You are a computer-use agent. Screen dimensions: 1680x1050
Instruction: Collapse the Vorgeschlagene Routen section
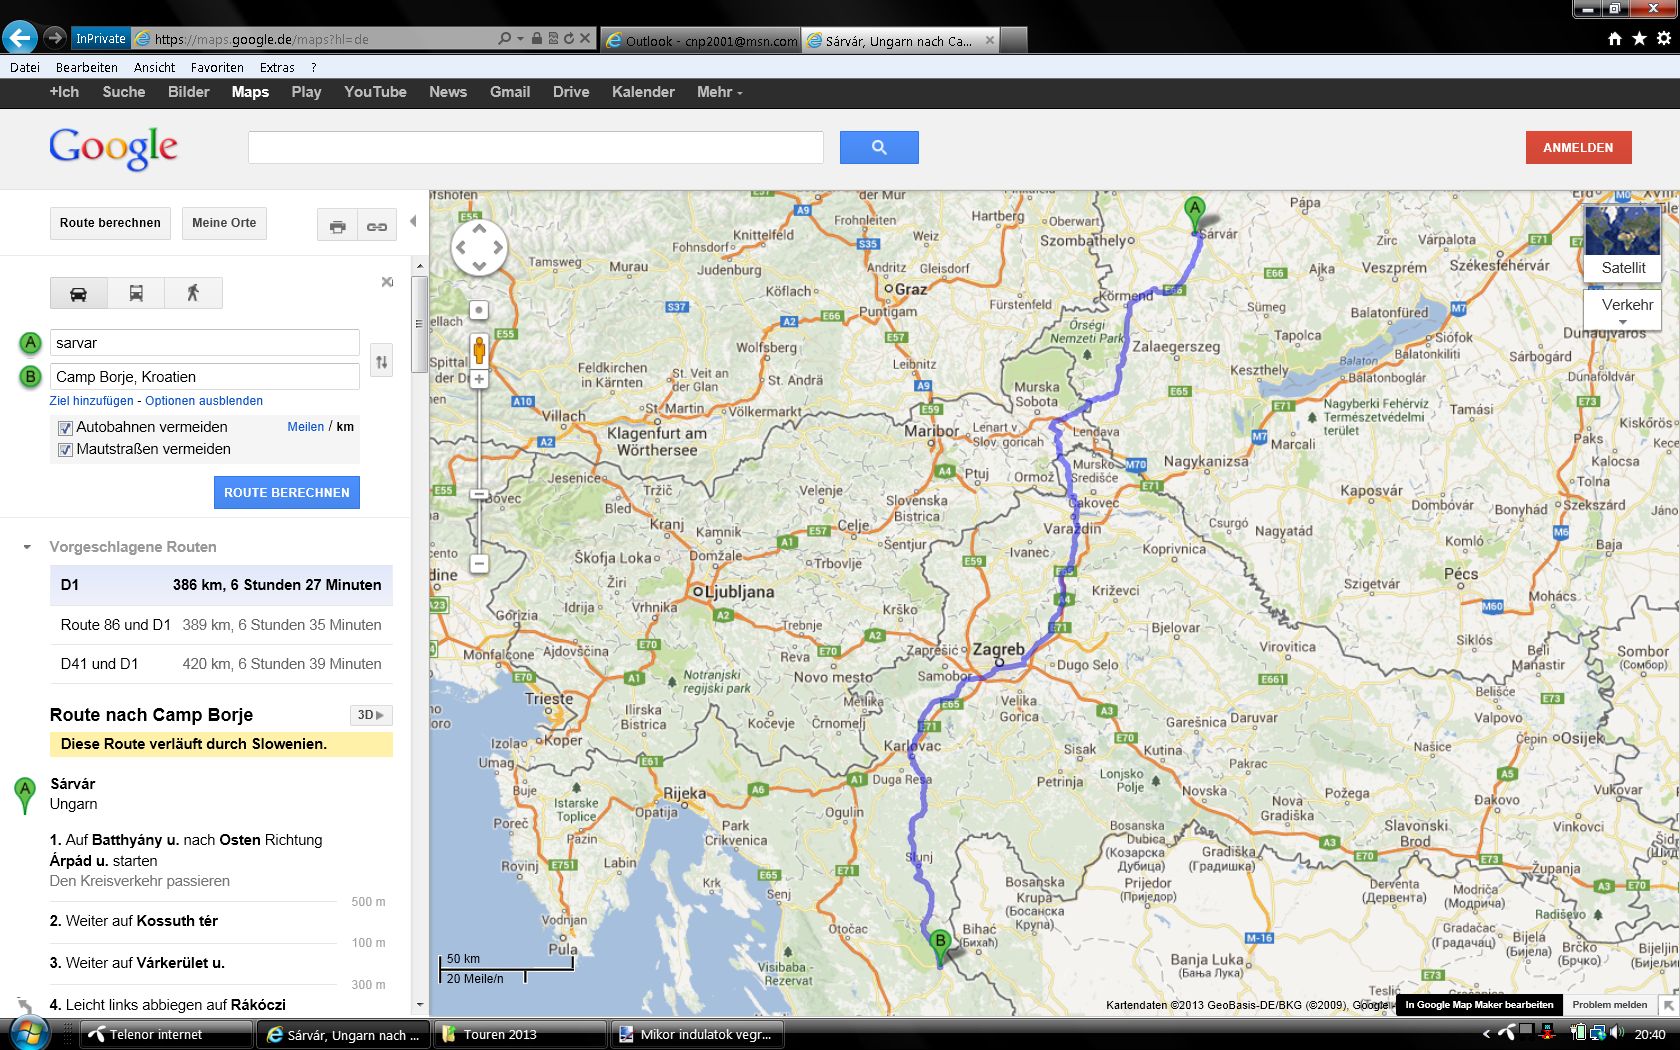tap(27, 547)
